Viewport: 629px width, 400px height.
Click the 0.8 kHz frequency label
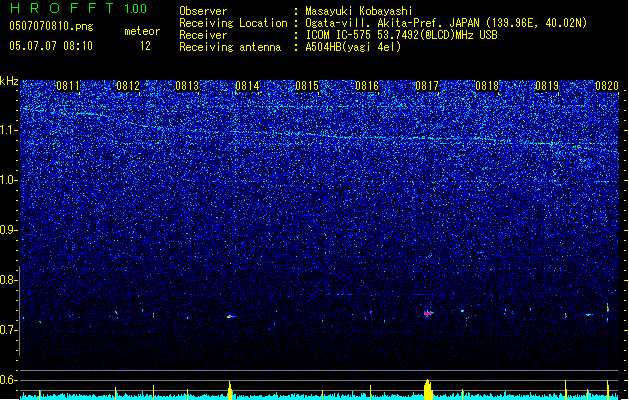pos(8,280)
